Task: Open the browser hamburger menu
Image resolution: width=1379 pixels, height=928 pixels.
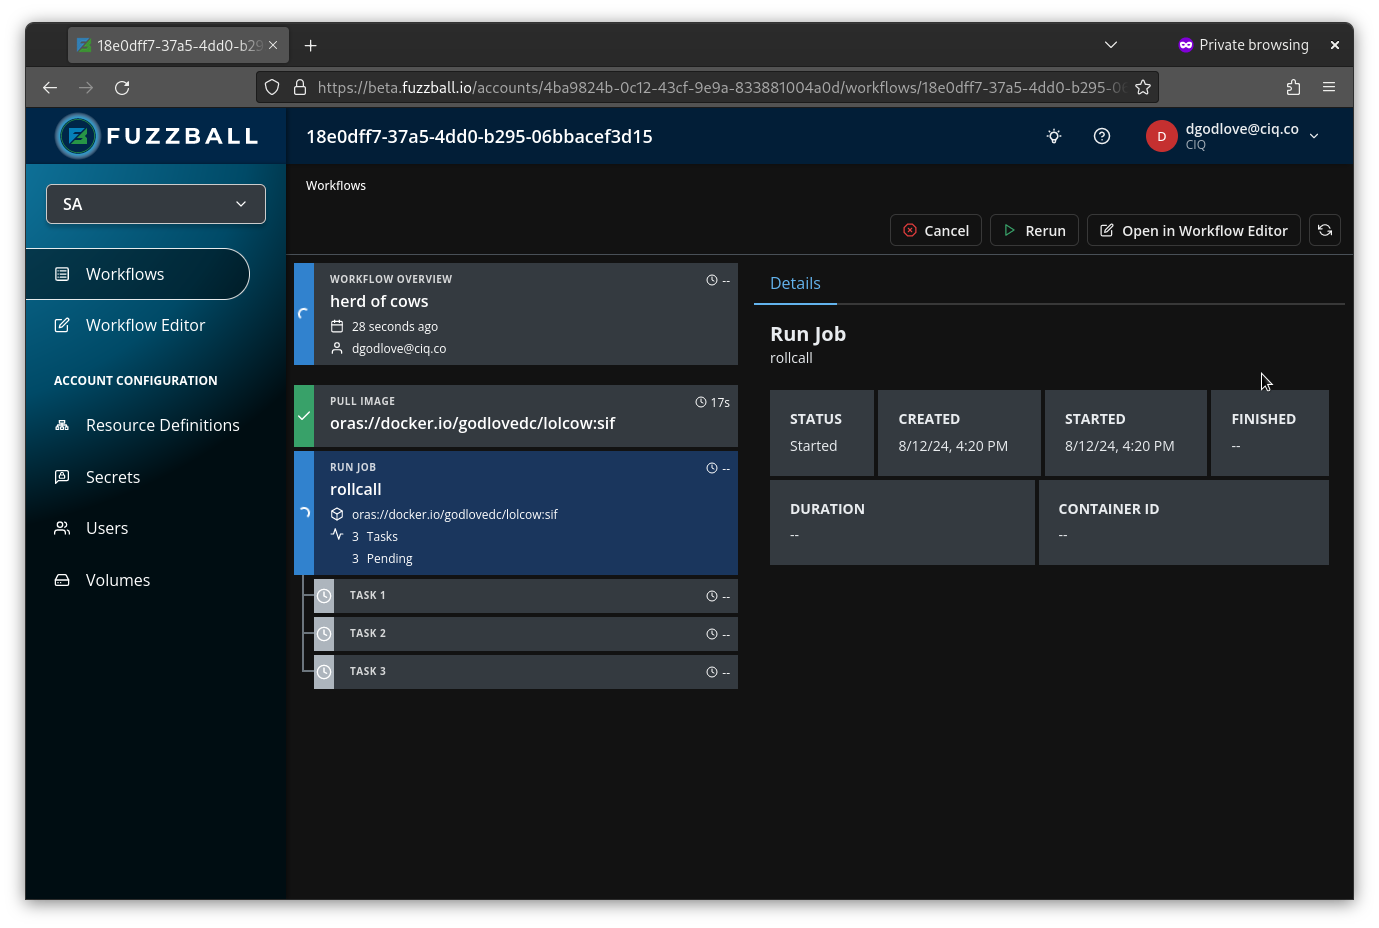Action: pyautogui.click(x=1329, y=88)
